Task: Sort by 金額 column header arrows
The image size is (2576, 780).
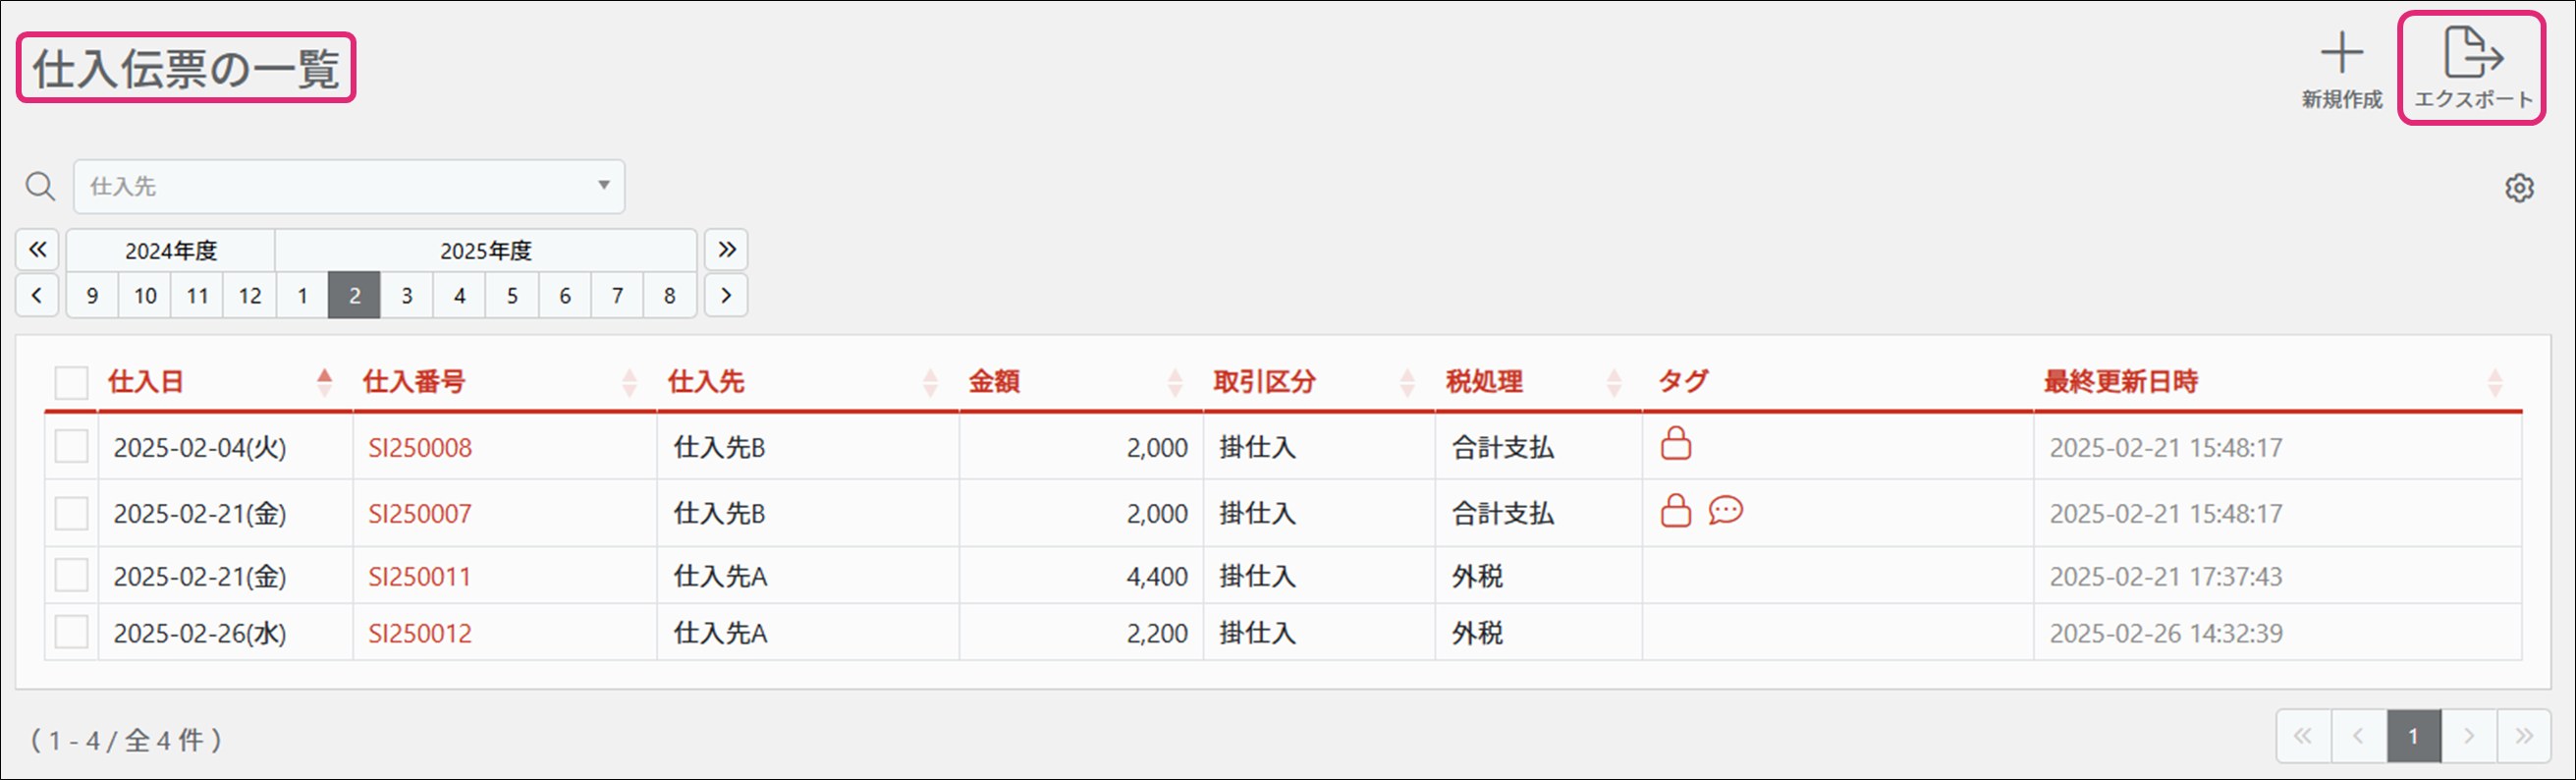Action: click(1175, 382)
